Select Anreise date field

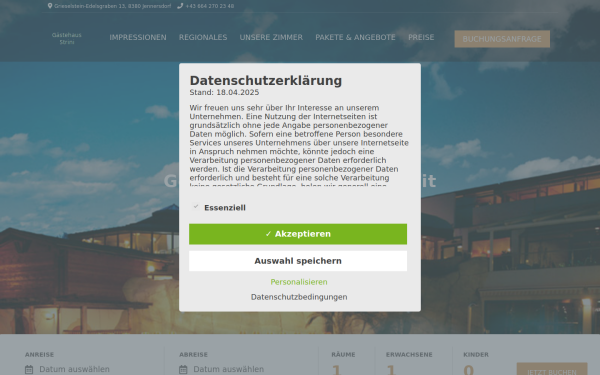click(74, 369)
